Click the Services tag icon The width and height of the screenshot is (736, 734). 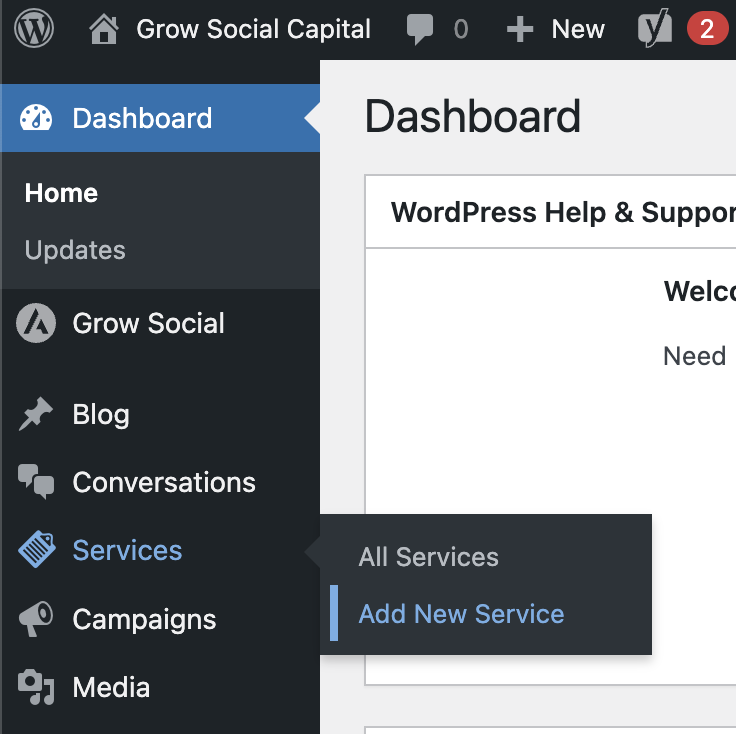pos(37,550)
